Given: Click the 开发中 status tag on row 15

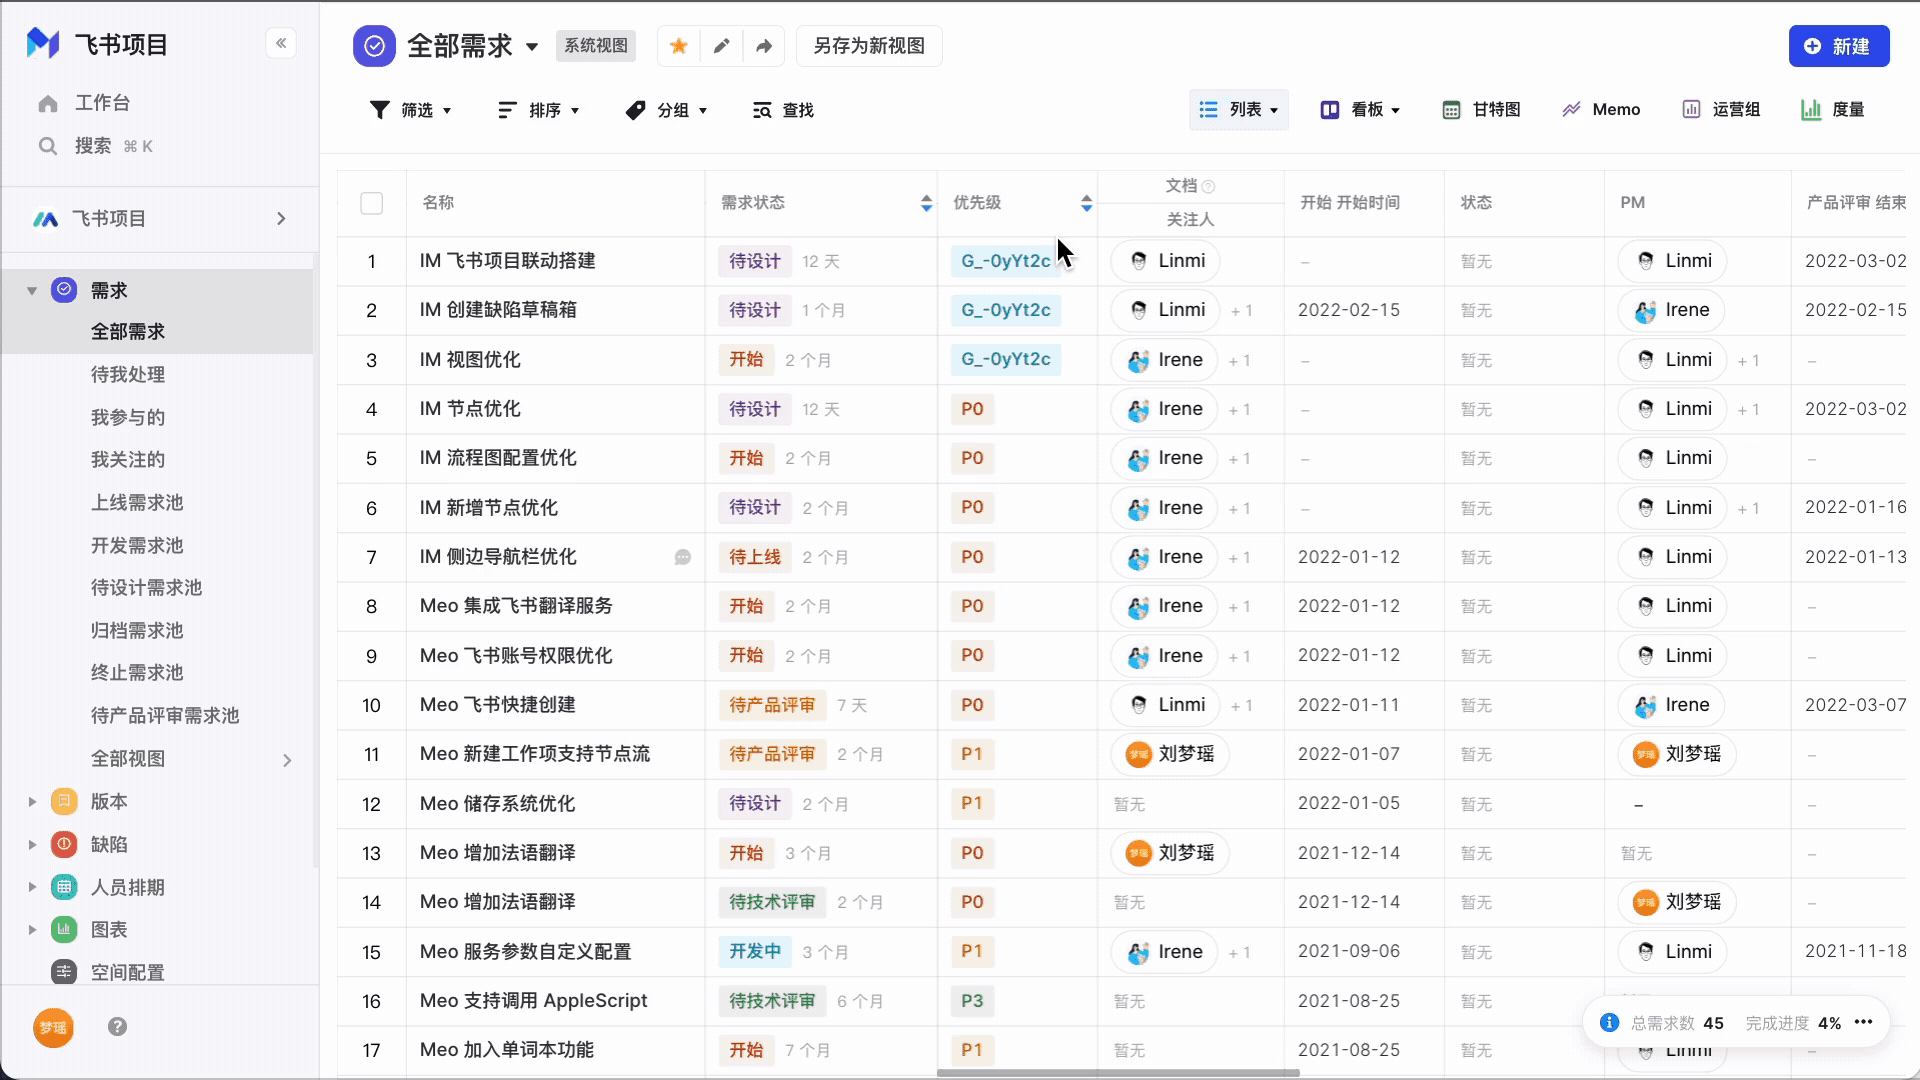Looking at the screenshot, I should (x=755, y=952).
